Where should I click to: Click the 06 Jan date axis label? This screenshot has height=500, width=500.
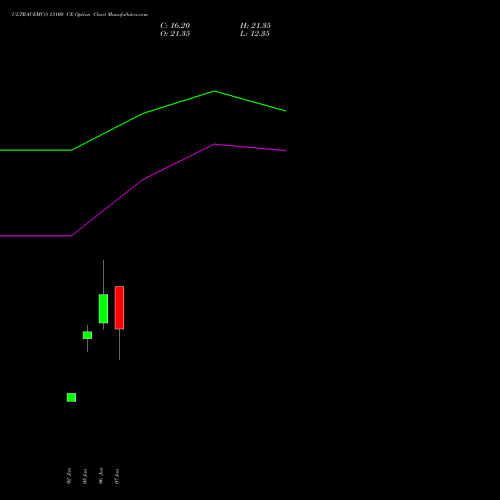click(101, 476)
